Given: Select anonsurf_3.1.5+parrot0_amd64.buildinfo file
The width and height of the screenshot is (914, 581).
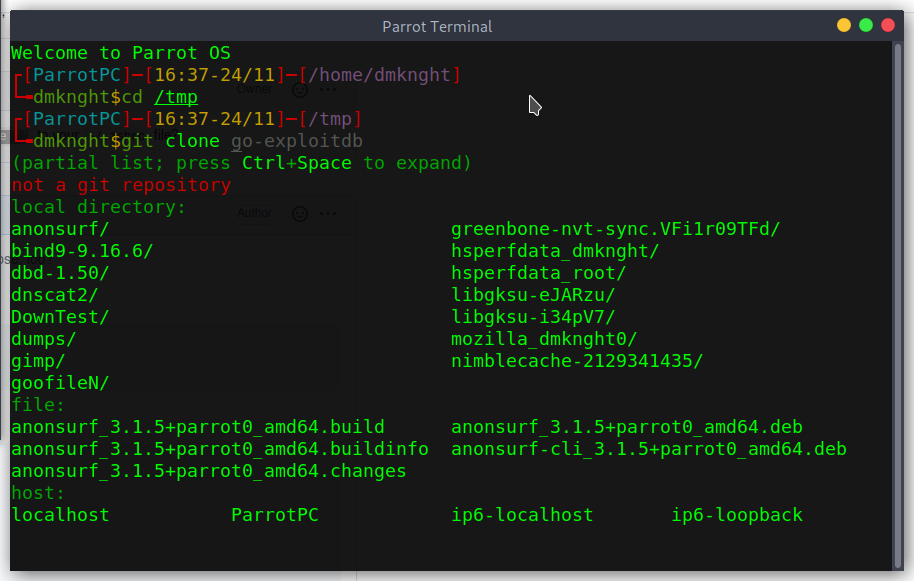Looking at the screenshot, I should coord(220,449).
